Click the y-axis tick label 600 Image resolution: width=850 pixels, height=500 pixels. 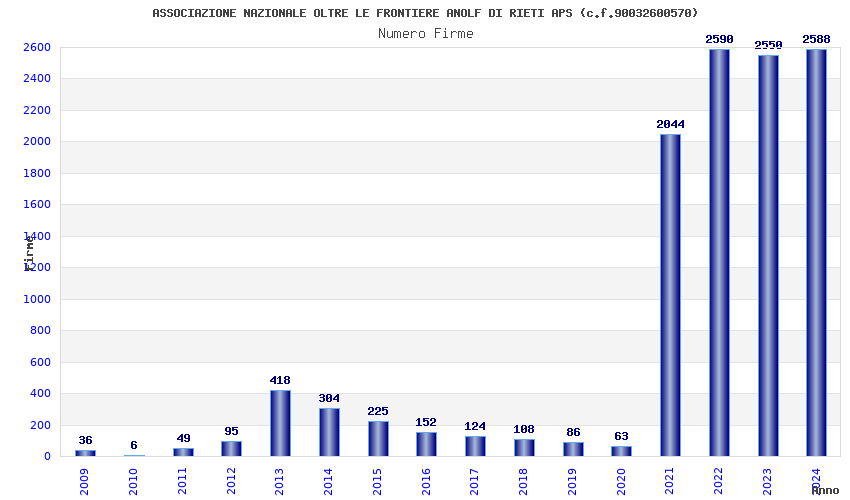(41, 362)
